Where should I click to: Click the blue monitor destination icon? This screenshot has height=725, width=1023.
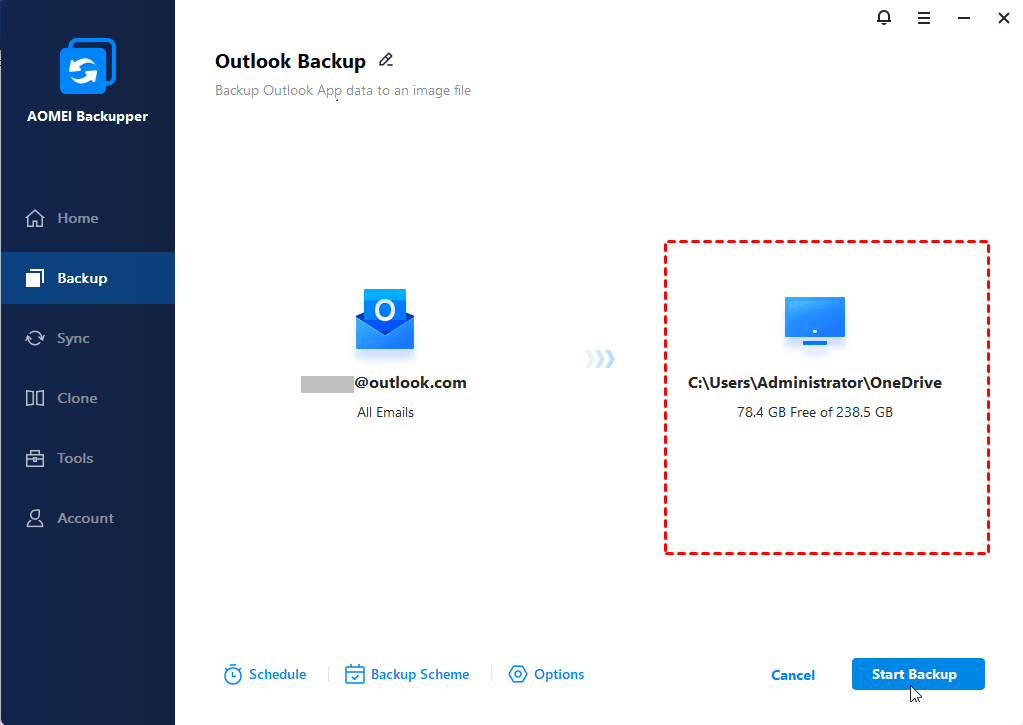click(815, 320)
